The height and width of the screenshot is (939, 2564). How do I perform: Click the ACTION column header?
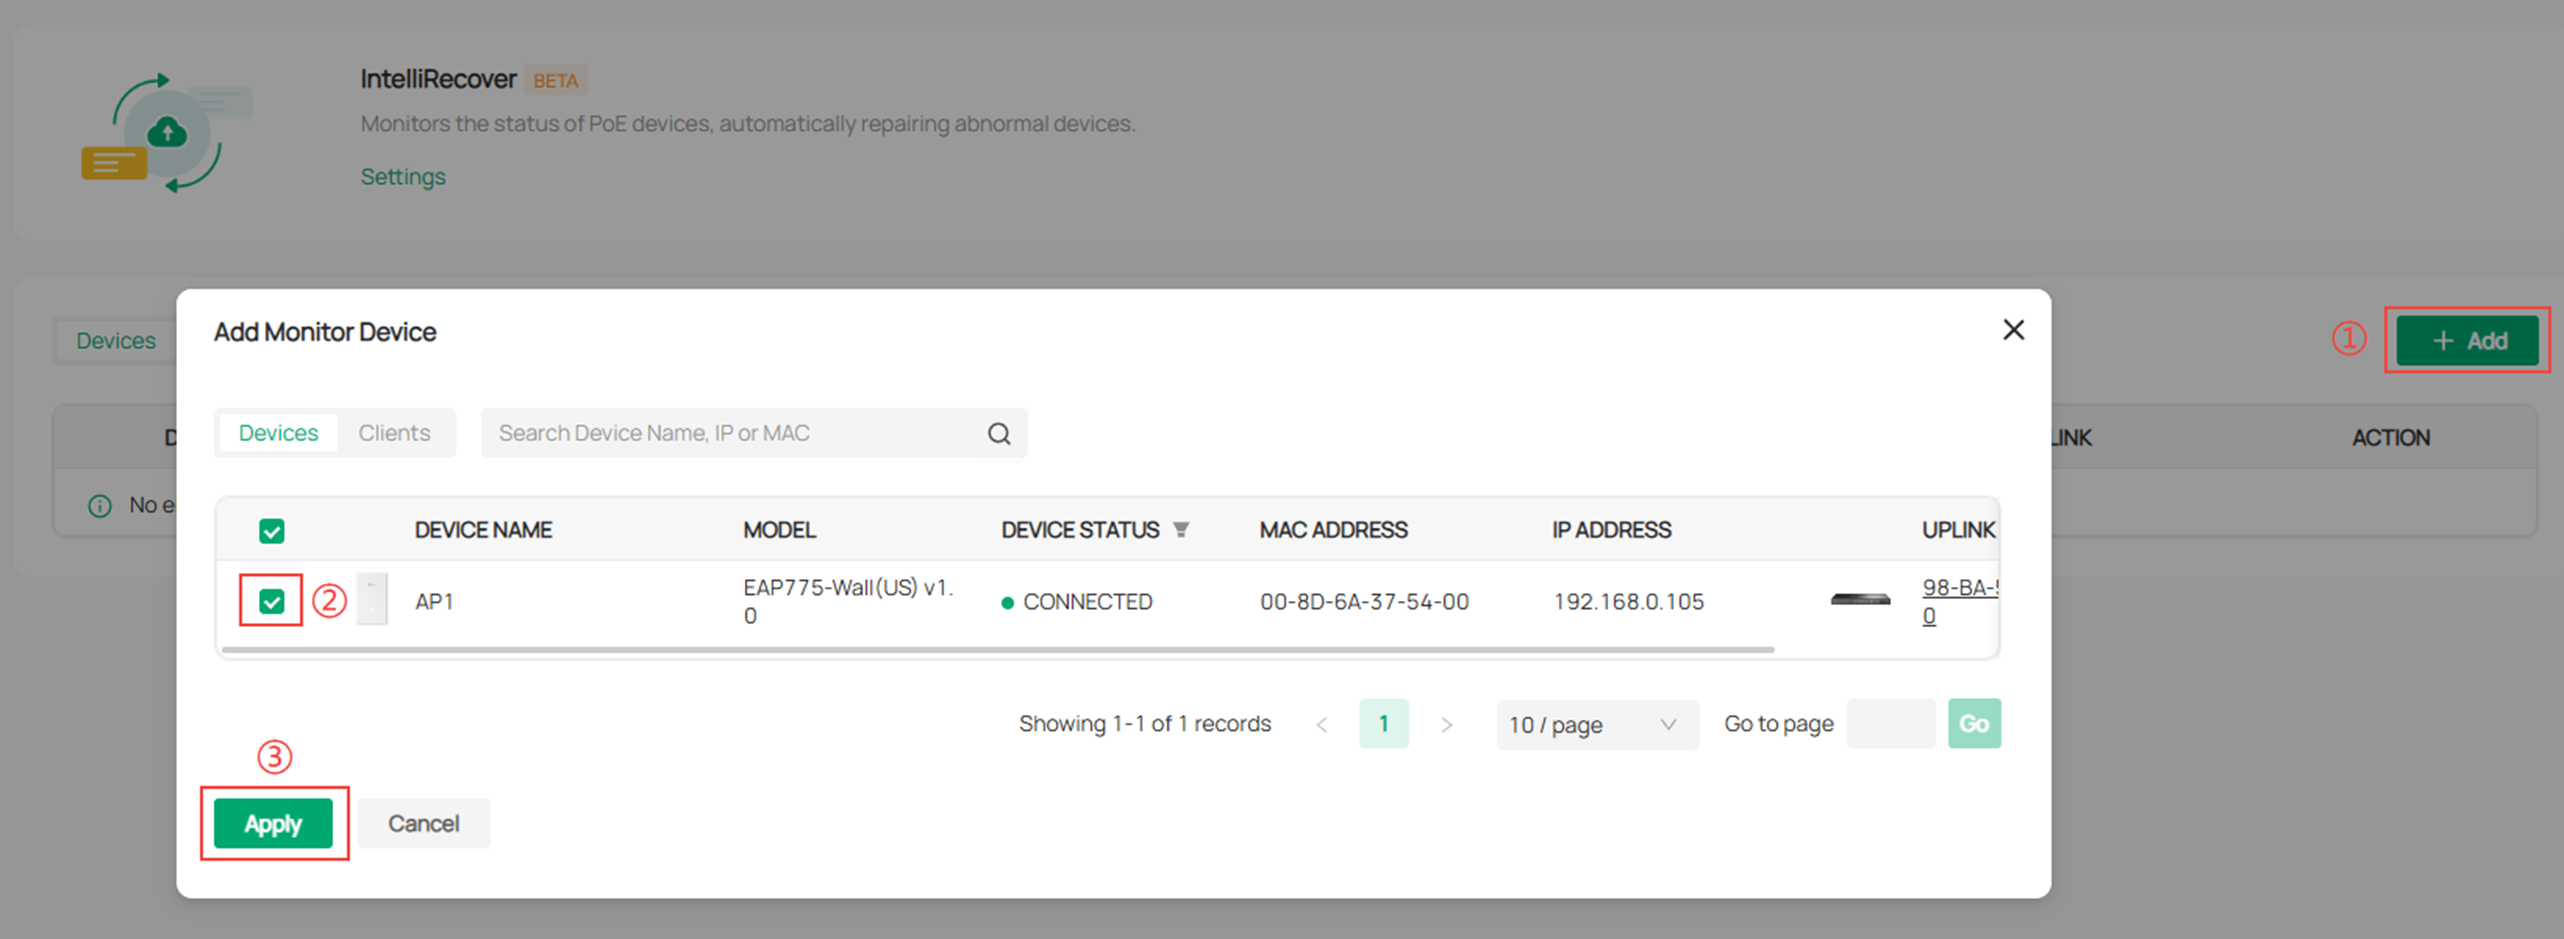2390,438
